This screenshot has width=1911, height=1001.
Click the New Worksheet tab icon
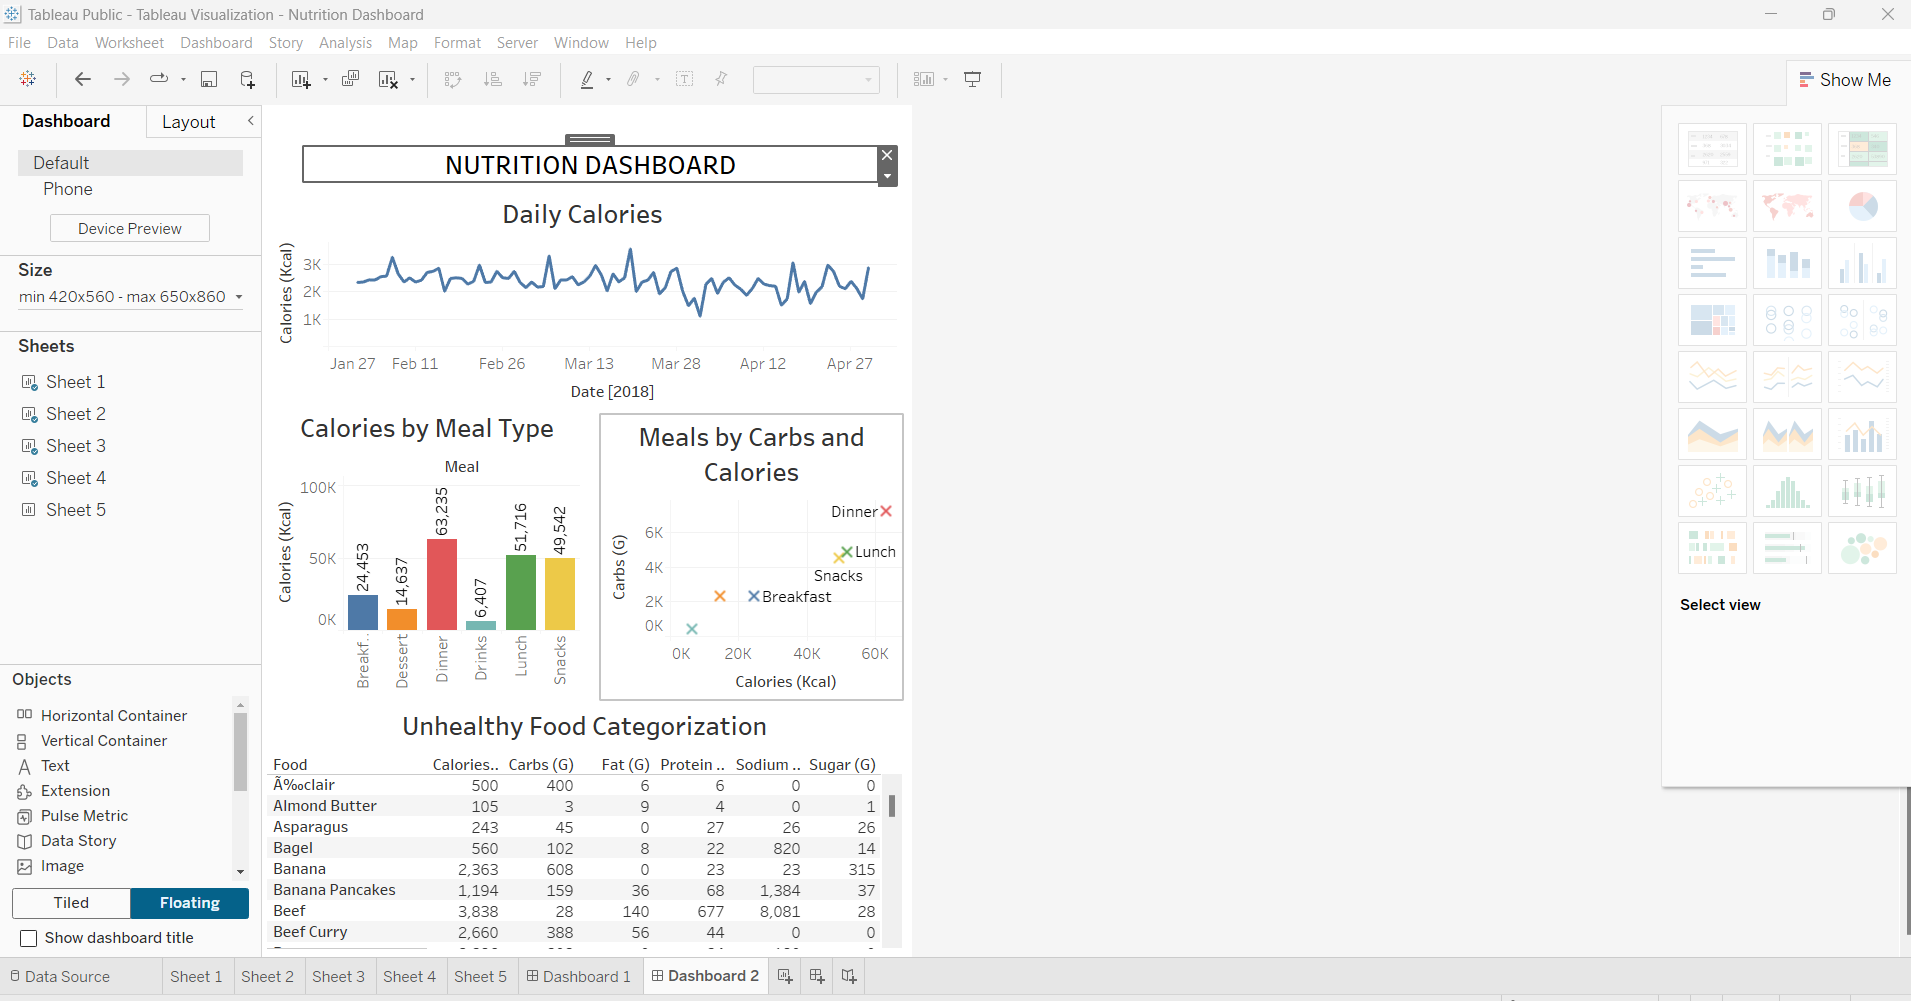(785, 976)
